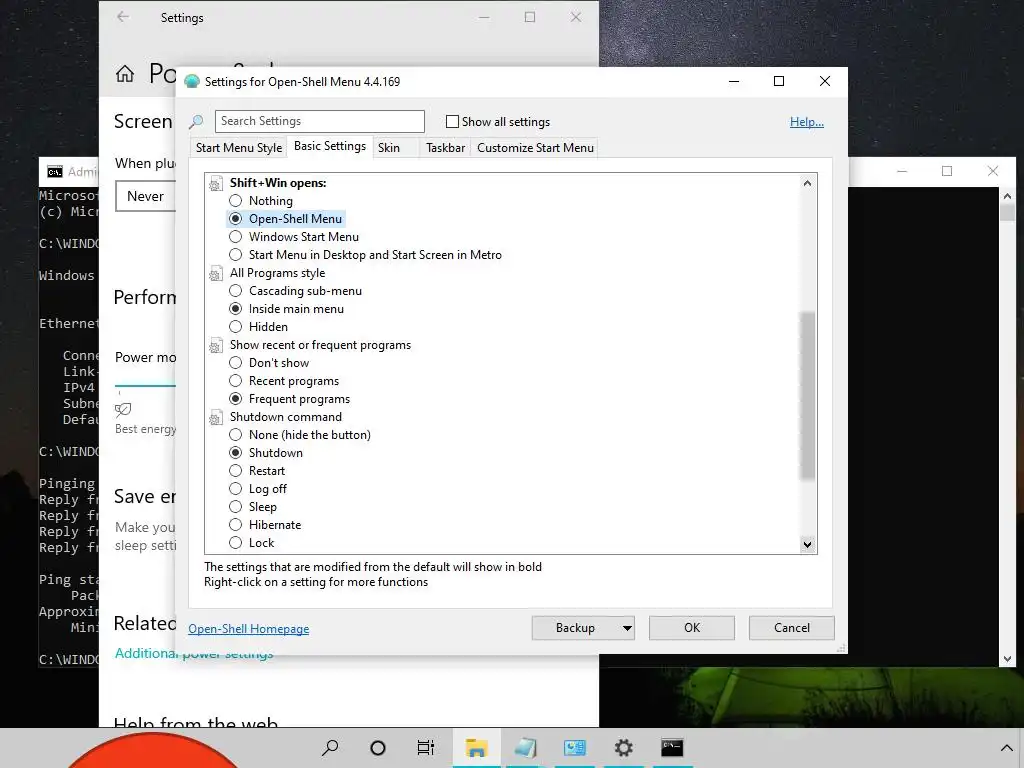
Task: Select Hidden under All Programs style
Action: (x=235, y=327)
